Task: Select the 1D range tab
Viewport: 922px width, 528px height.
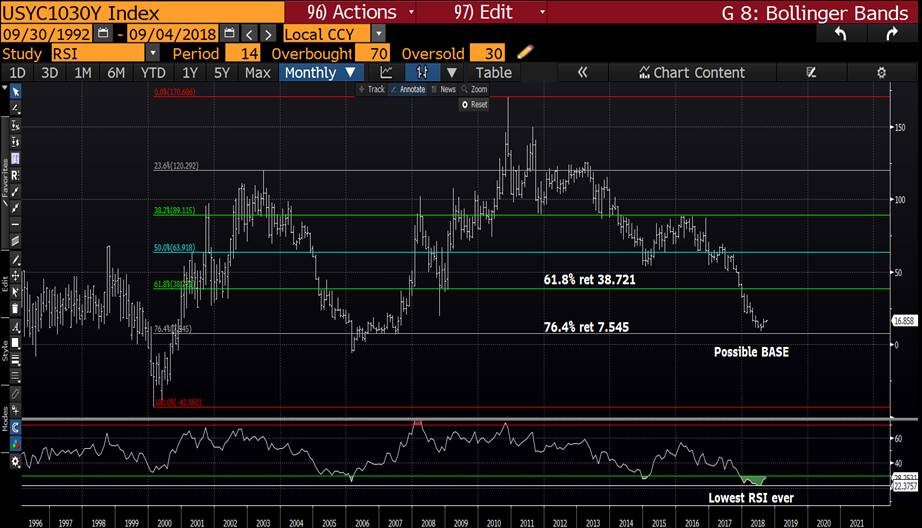Action: (18, 72)
